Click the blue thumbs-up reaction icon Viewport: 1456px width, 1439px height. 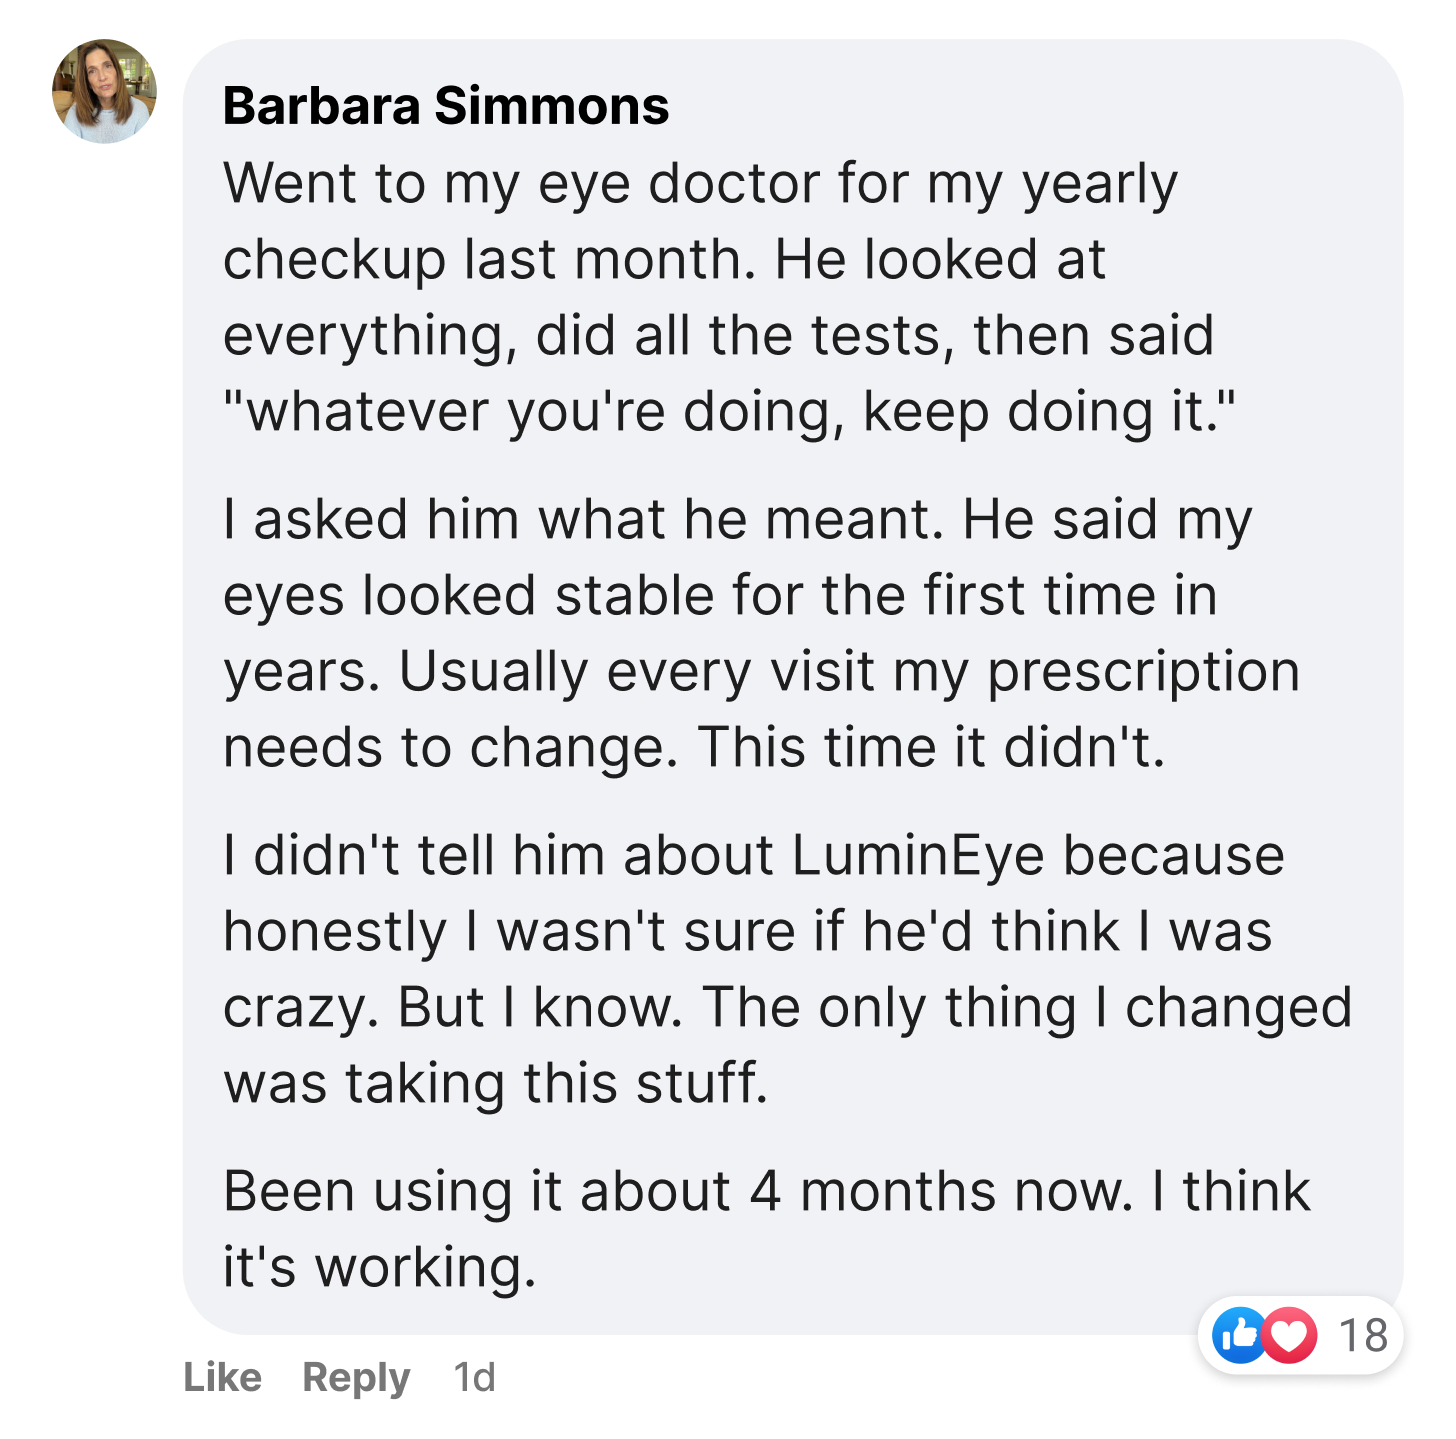click(1238, 1335)
